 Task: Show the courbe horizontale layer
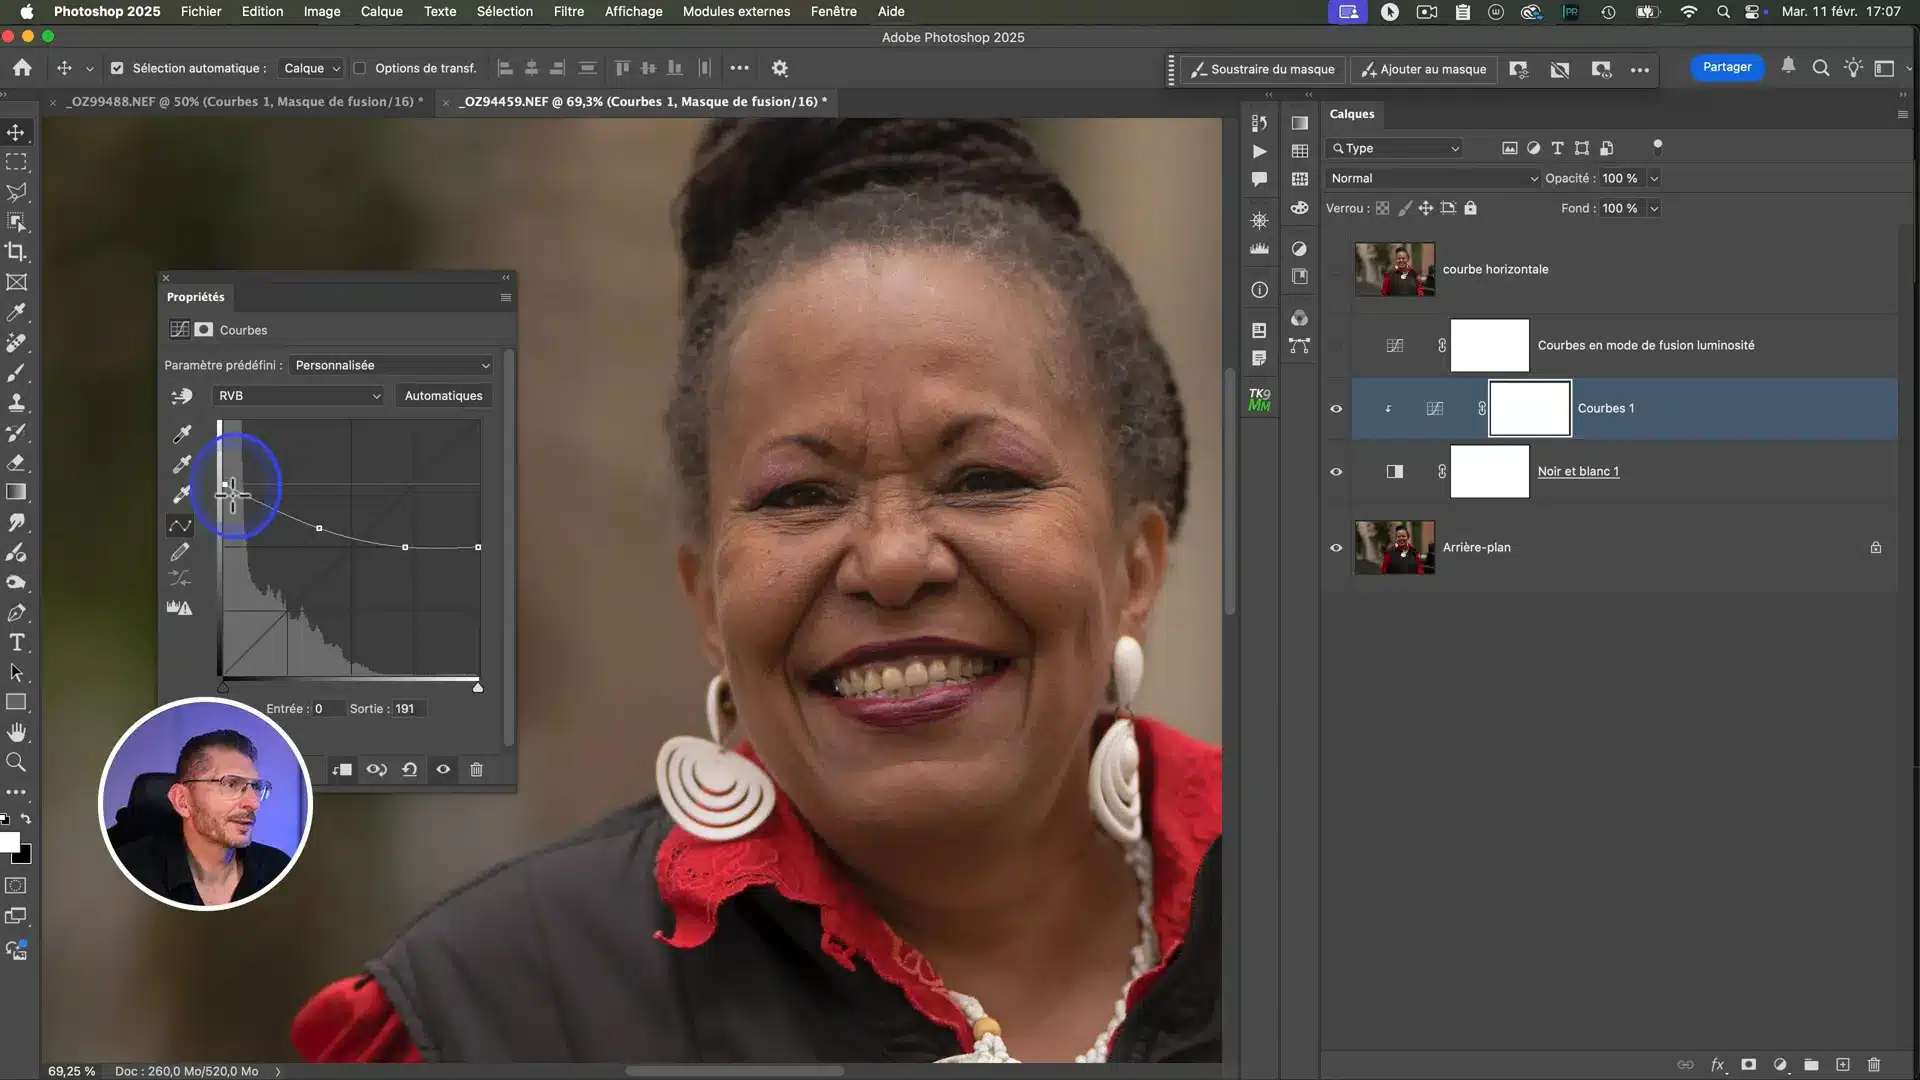[1336, 269]
